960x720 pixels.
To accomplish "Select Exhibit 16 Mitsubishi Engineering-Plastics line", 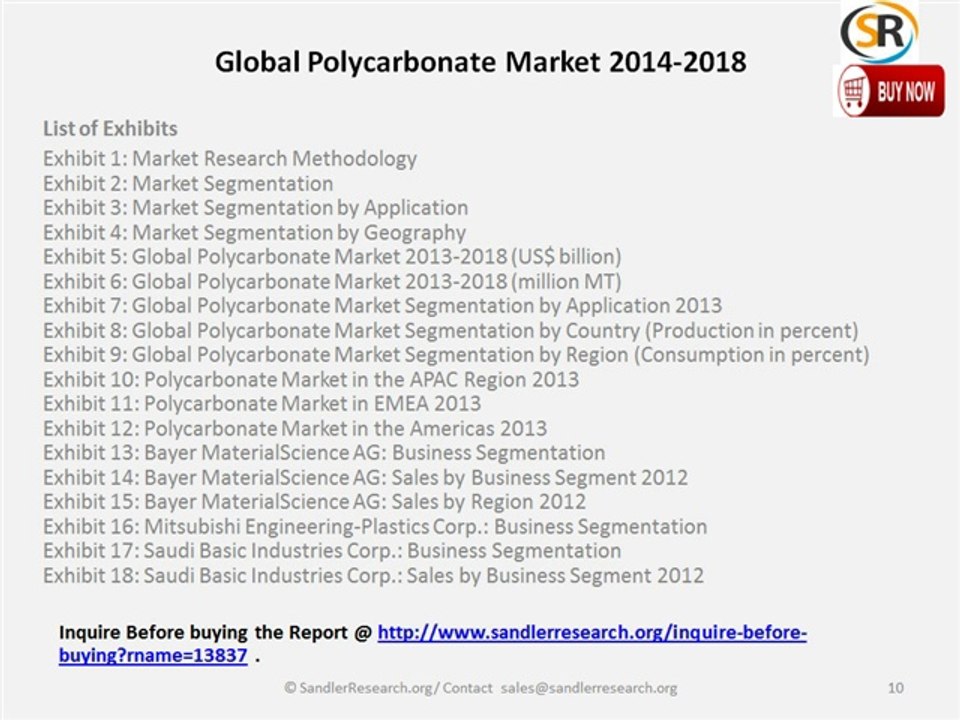I will (x=375, y=527).
